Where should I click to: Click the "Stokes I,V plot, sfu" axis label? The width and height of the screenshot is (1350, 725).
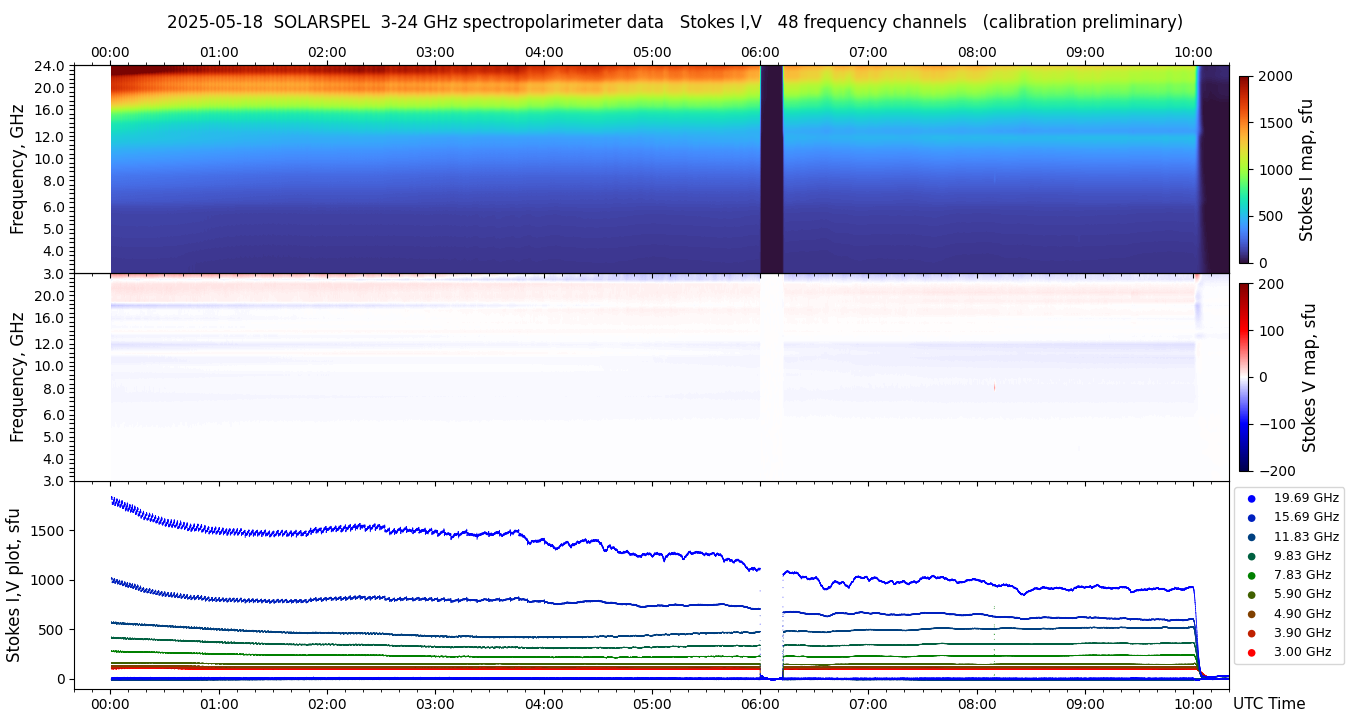click(x=14, y=585)
